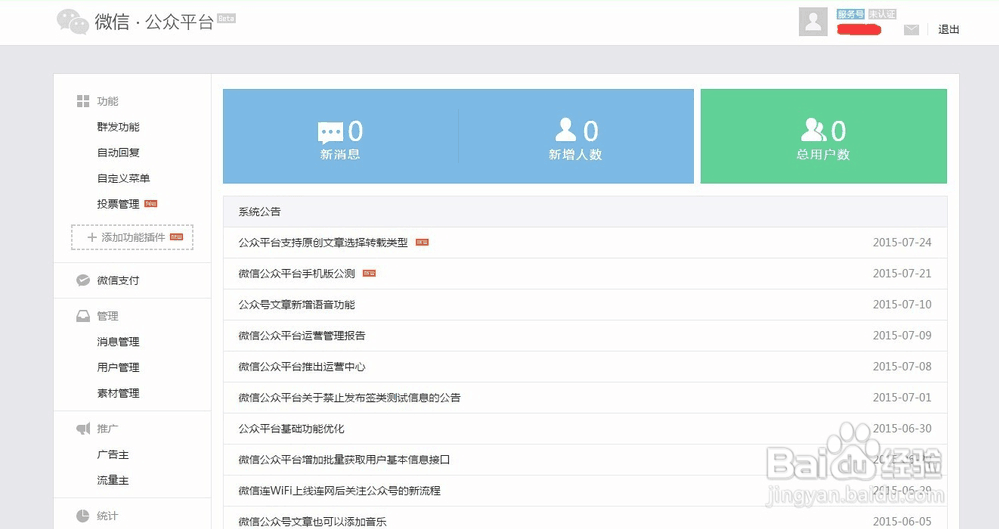
Task: Click the 系统公告 heading
Action: pos(259,212)
